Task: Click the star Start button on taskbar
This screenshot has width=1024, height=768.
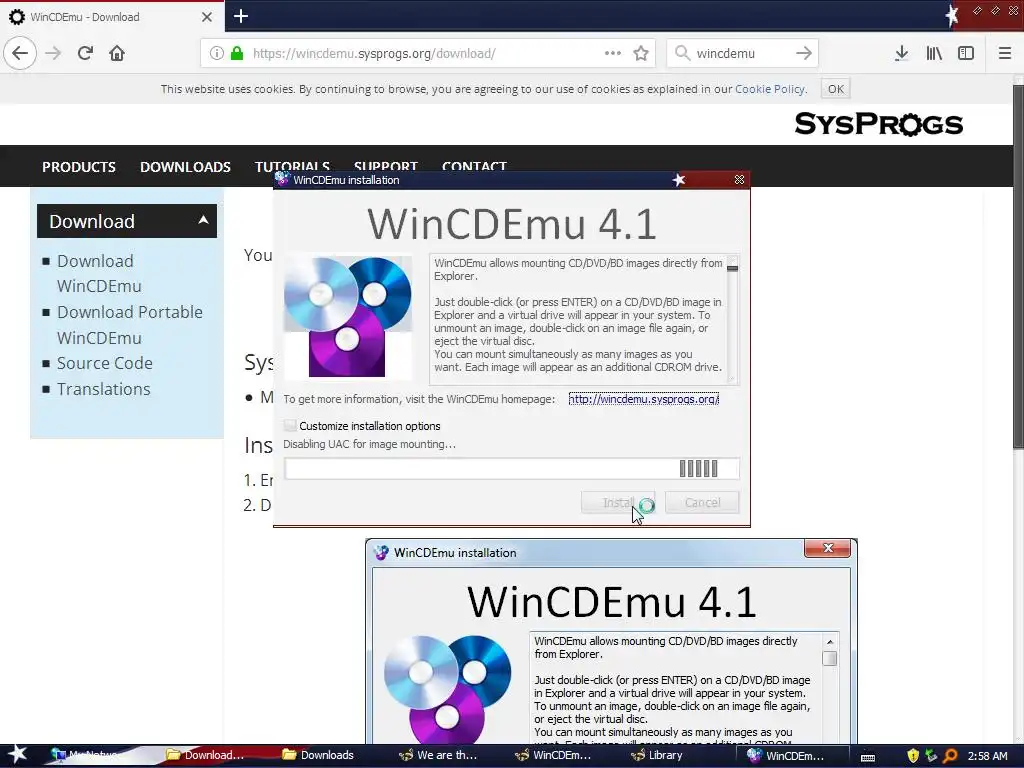Action: point(17,755)
